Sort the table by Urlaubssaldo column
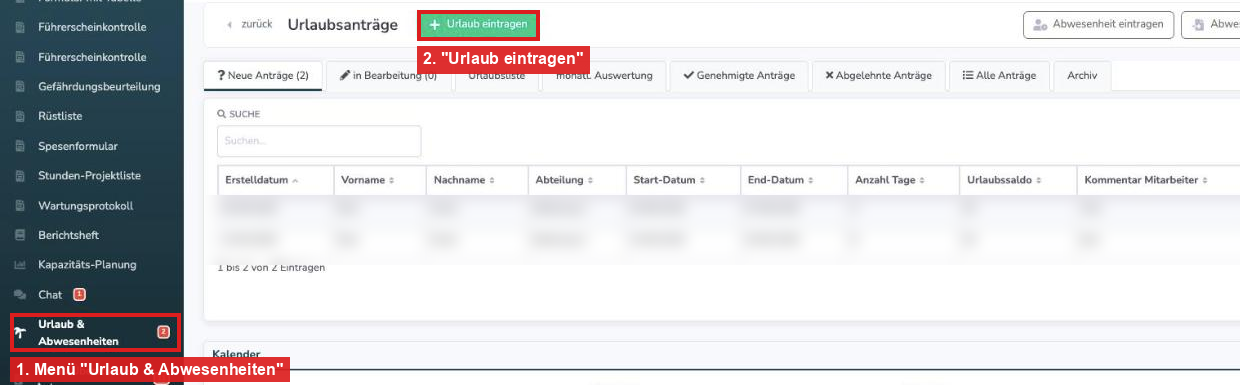 (x=1017, y=180)
